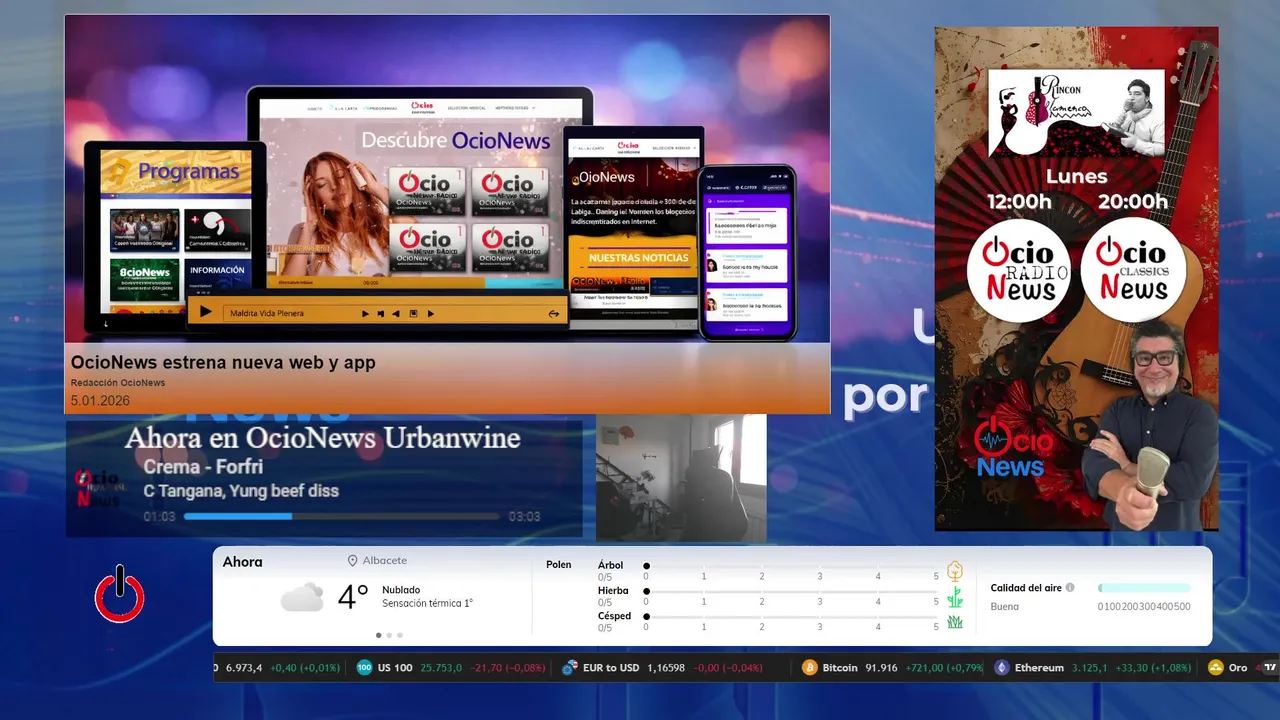Click the small play arrow beside the mockup player's song title
The height and width of the screenshot is (720, 1280).
[x=365, y=314]
